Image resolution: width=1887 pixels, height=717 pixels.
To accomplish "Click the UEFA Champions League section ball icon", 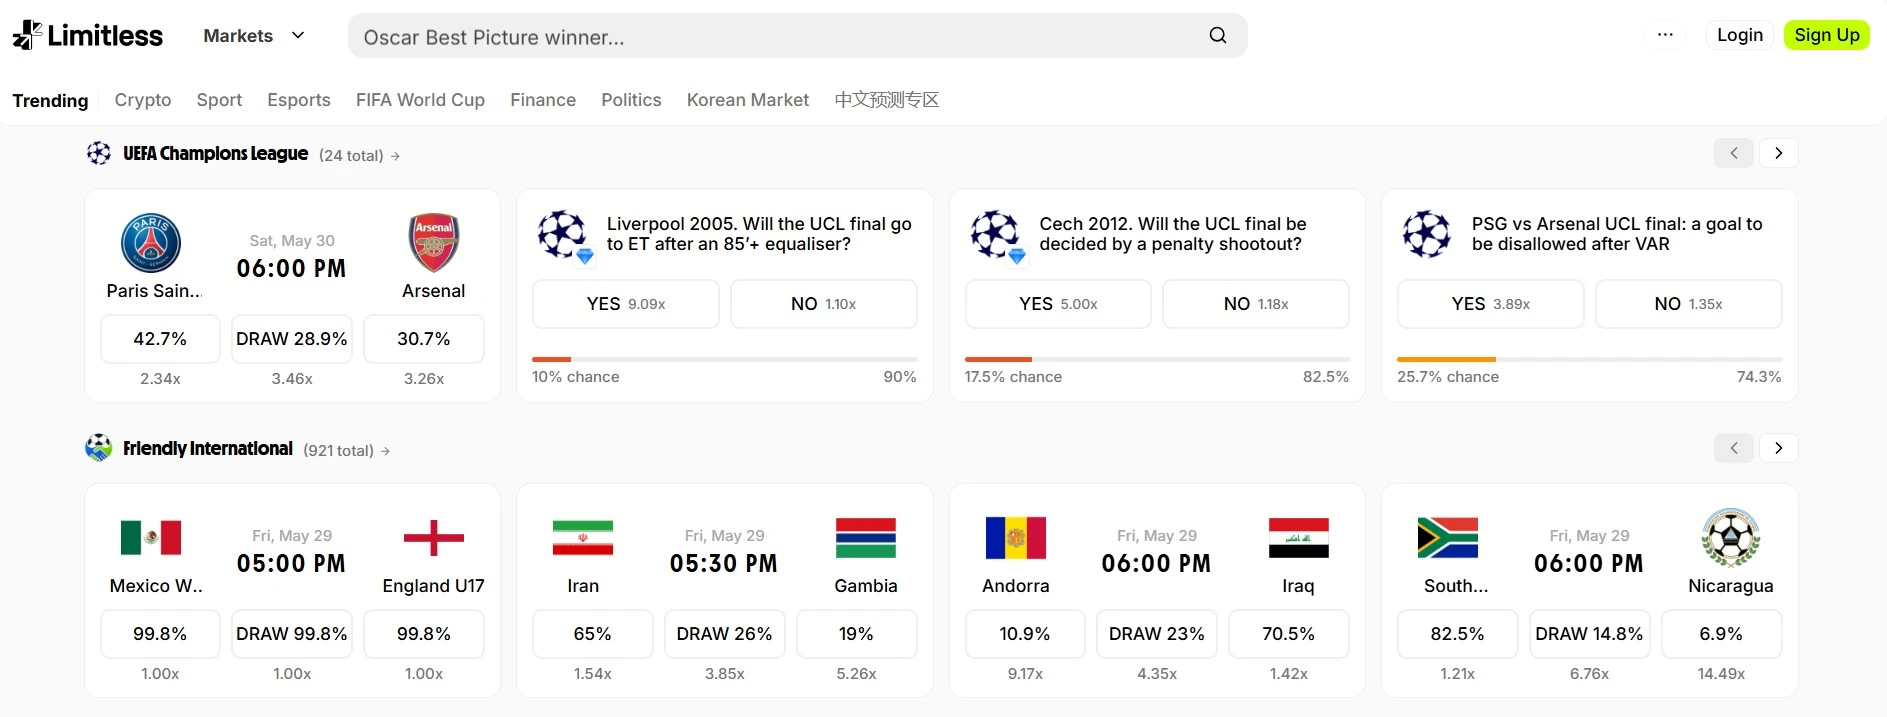I will click(99, 153).
